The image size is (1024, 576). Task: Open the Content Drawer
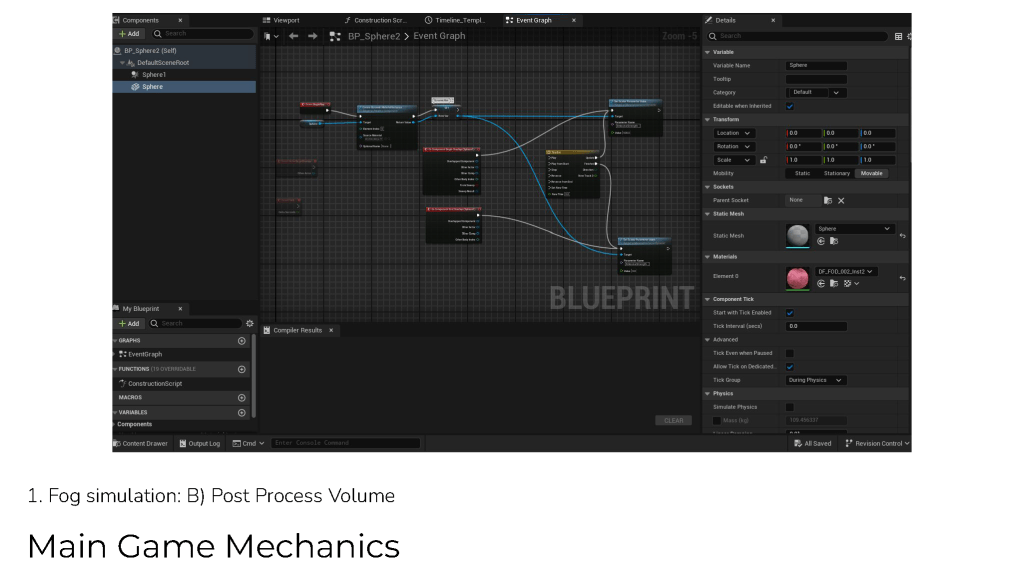pyautogui.click(x=141, y=443)
